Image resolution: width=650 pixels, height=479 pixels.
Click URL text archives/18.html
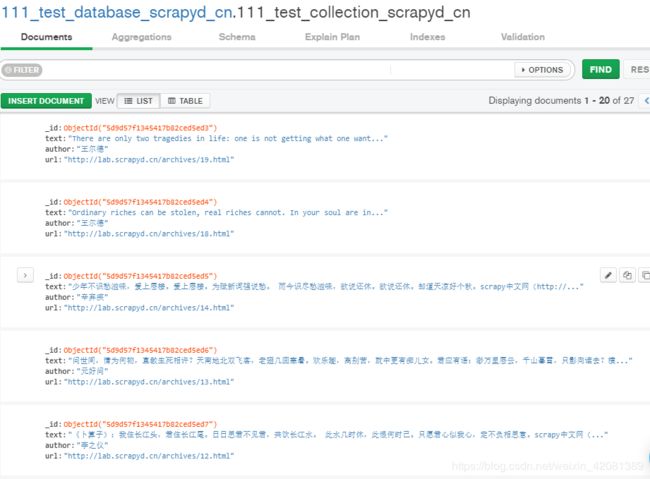149,234
